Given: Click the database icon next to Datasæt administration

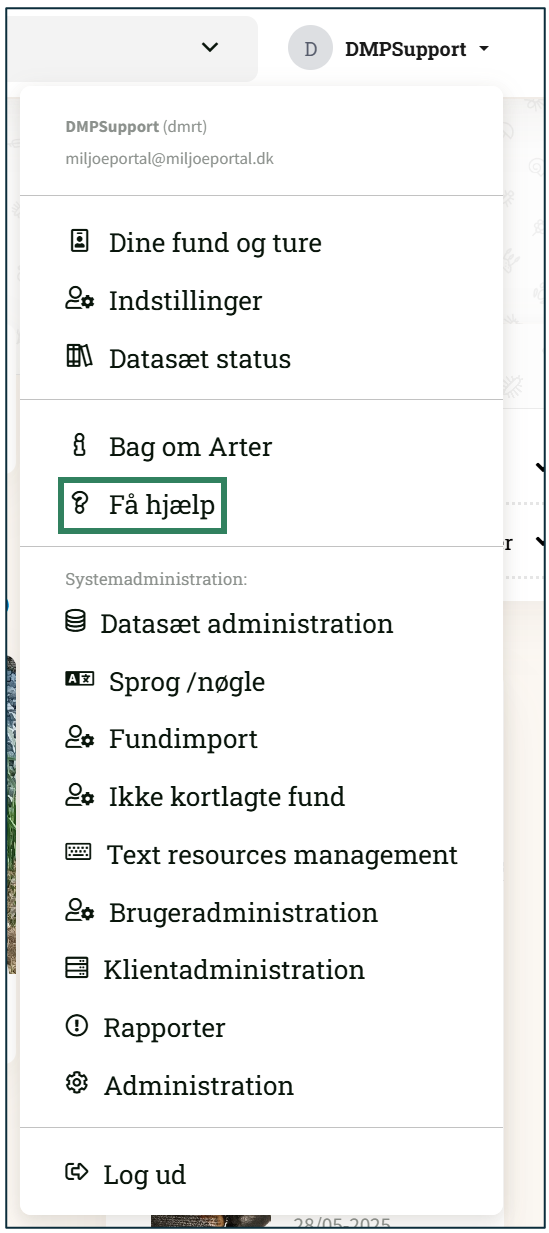Looking at the screenshot, I should [x=75, y=622].
